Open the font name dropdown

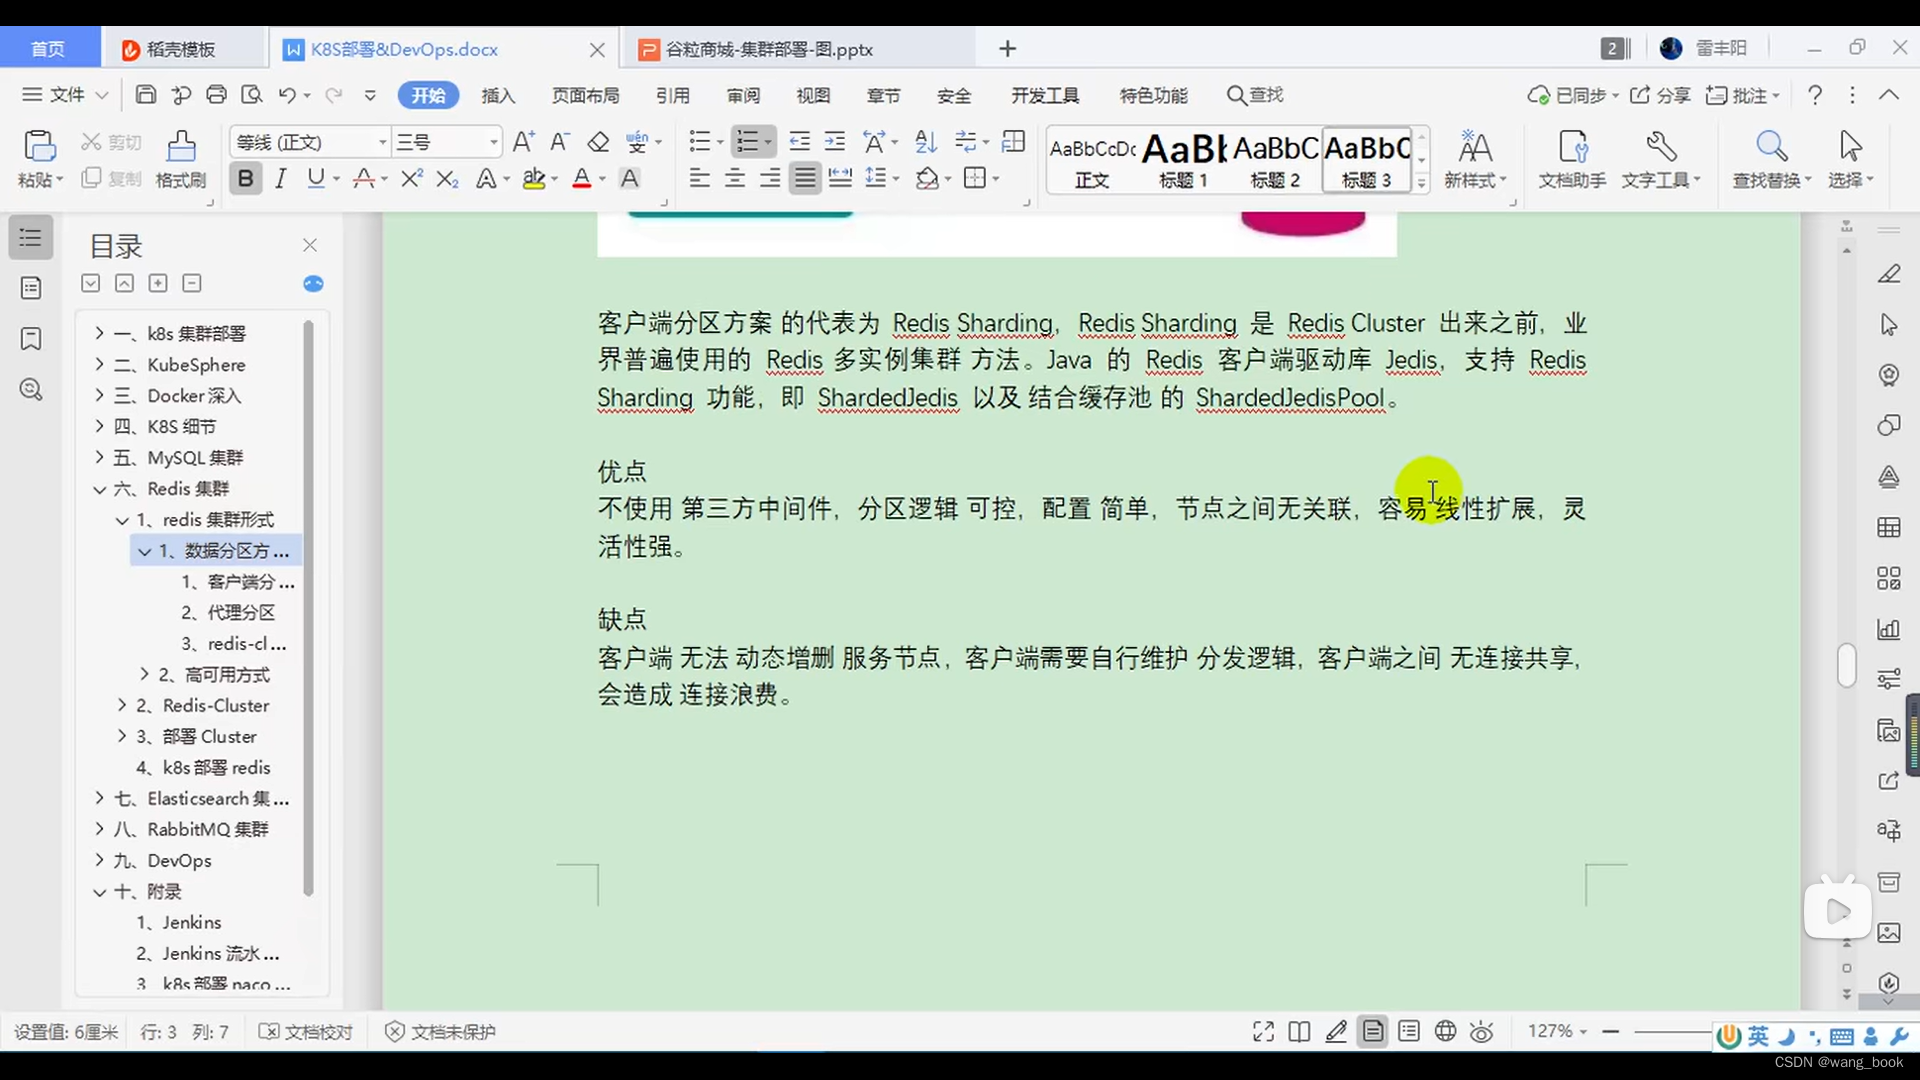(382, 142)
